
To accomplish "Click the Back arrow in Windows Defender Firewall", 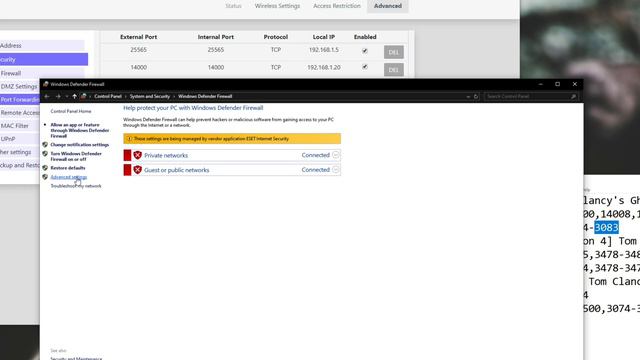I will 47,96.
